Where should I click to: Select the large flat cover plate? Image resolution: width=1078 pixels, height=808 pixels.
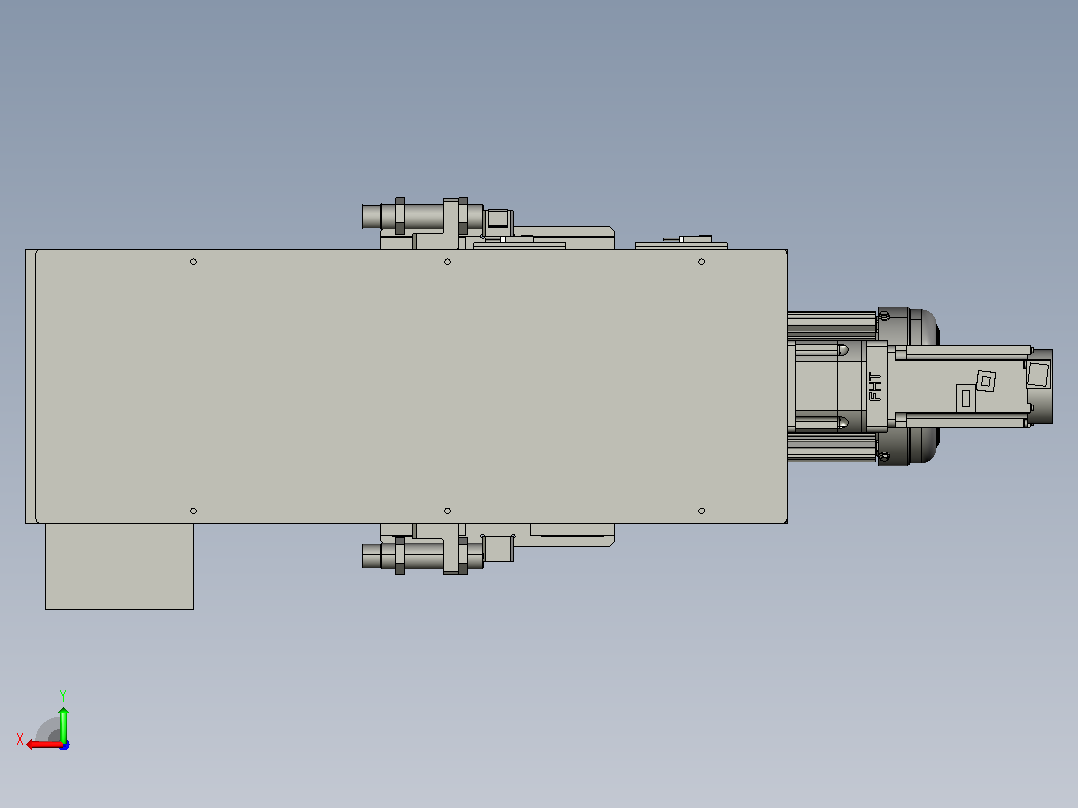coord(411,386)
